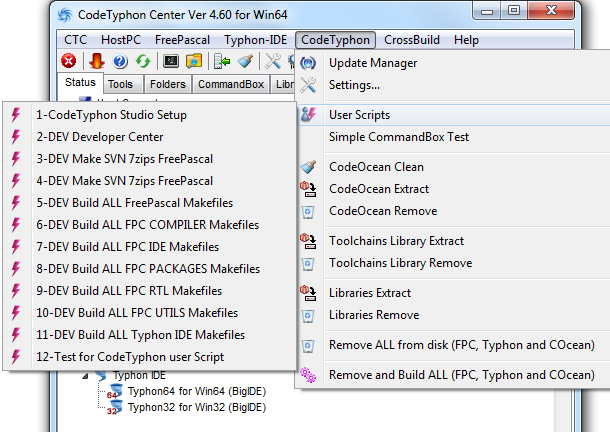610x432 pixels.
Task: Click the CodeOcean Remove recycle bin icon
Action: (308, 211)
